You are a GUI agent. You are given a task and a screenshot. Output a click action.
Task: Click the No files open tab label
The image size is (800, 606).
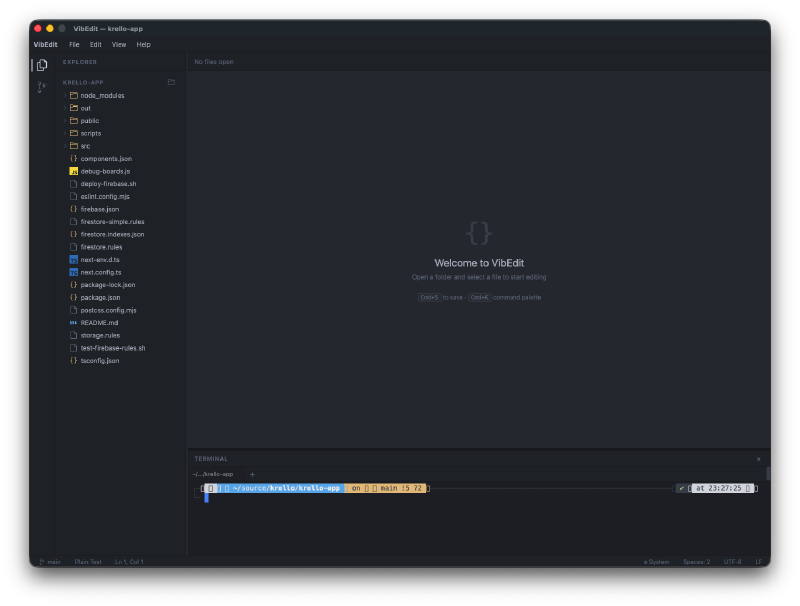[x=214, y=62]
